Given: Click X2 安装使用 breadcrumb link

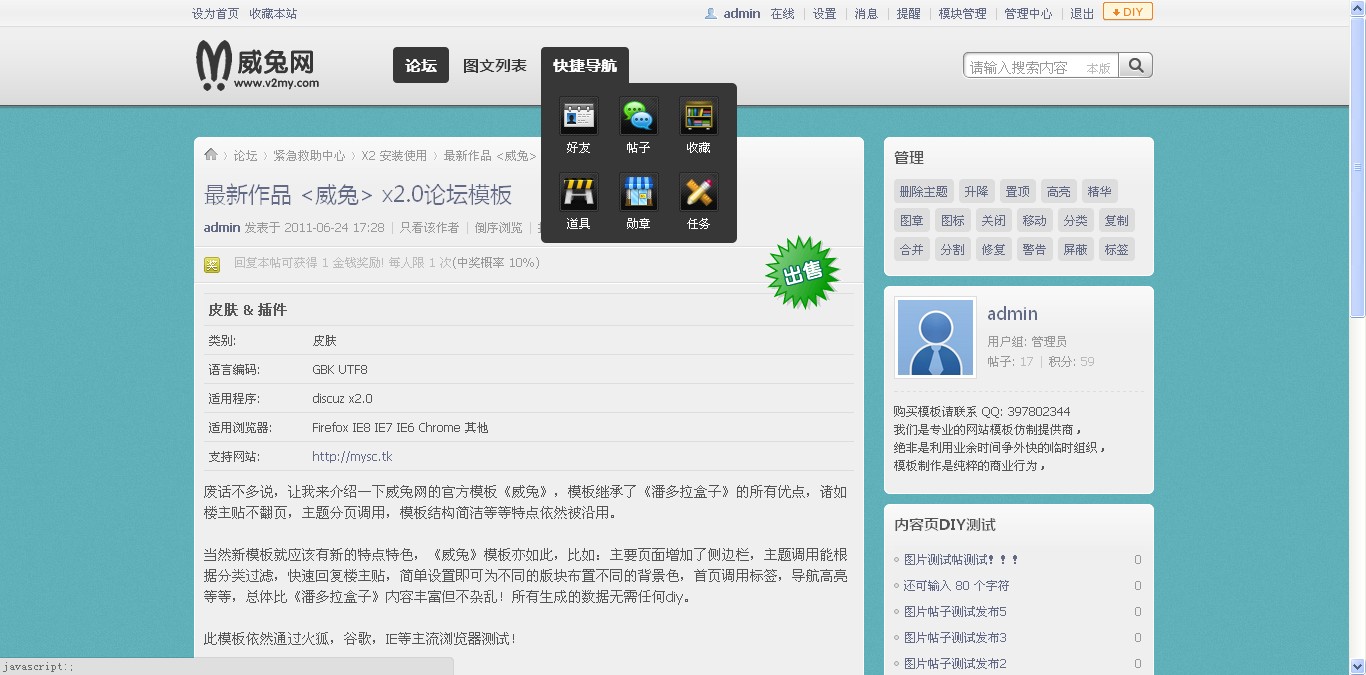Looking at the screenshot, I should 394,156.
